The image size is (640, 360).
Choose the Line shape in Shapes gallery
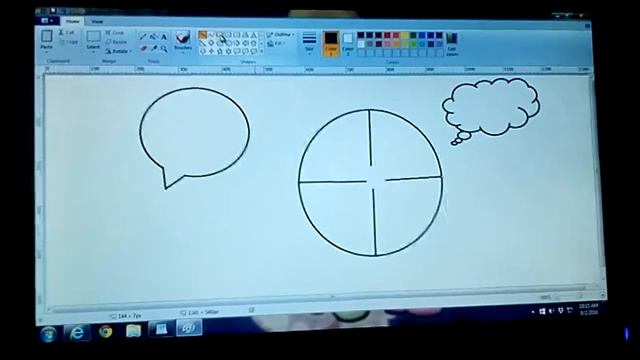[x=202, y=35]
